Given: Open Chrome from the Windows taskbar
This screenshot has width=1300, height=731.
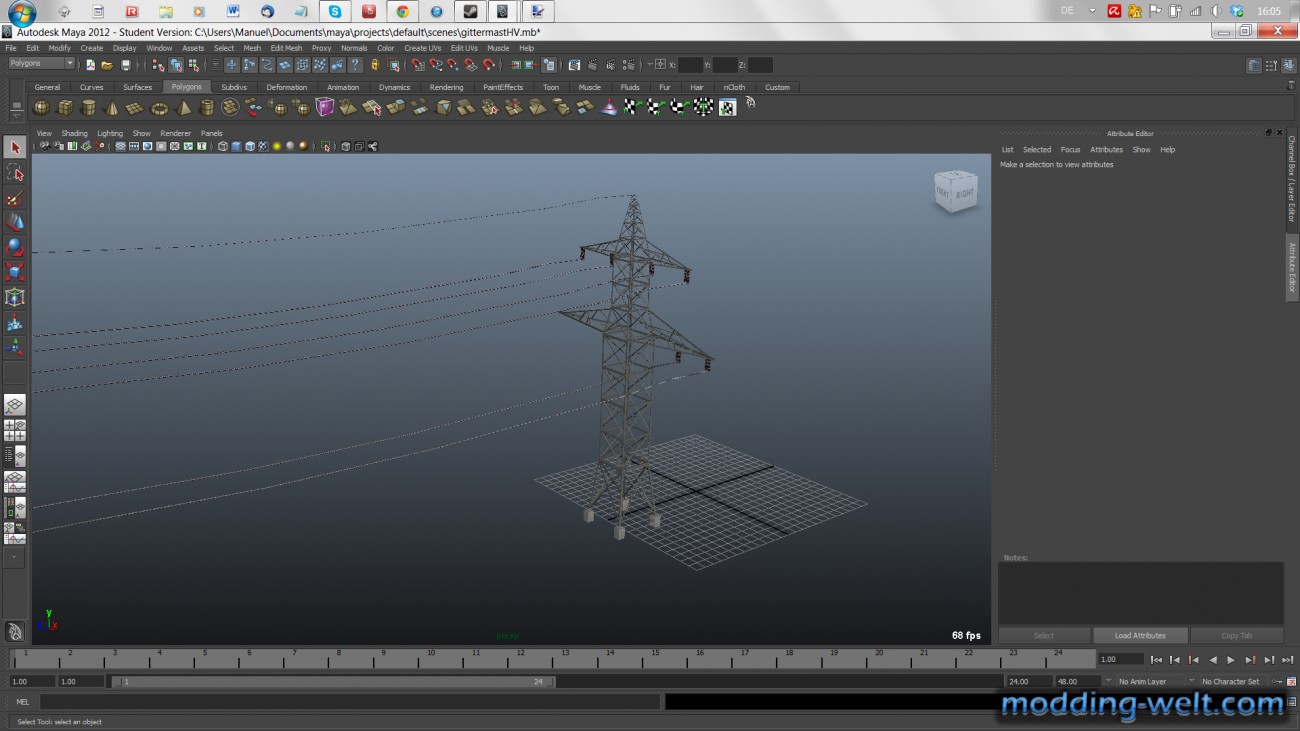Looking at the screenshot, I should pyautogui.click(x=402, y=12).
